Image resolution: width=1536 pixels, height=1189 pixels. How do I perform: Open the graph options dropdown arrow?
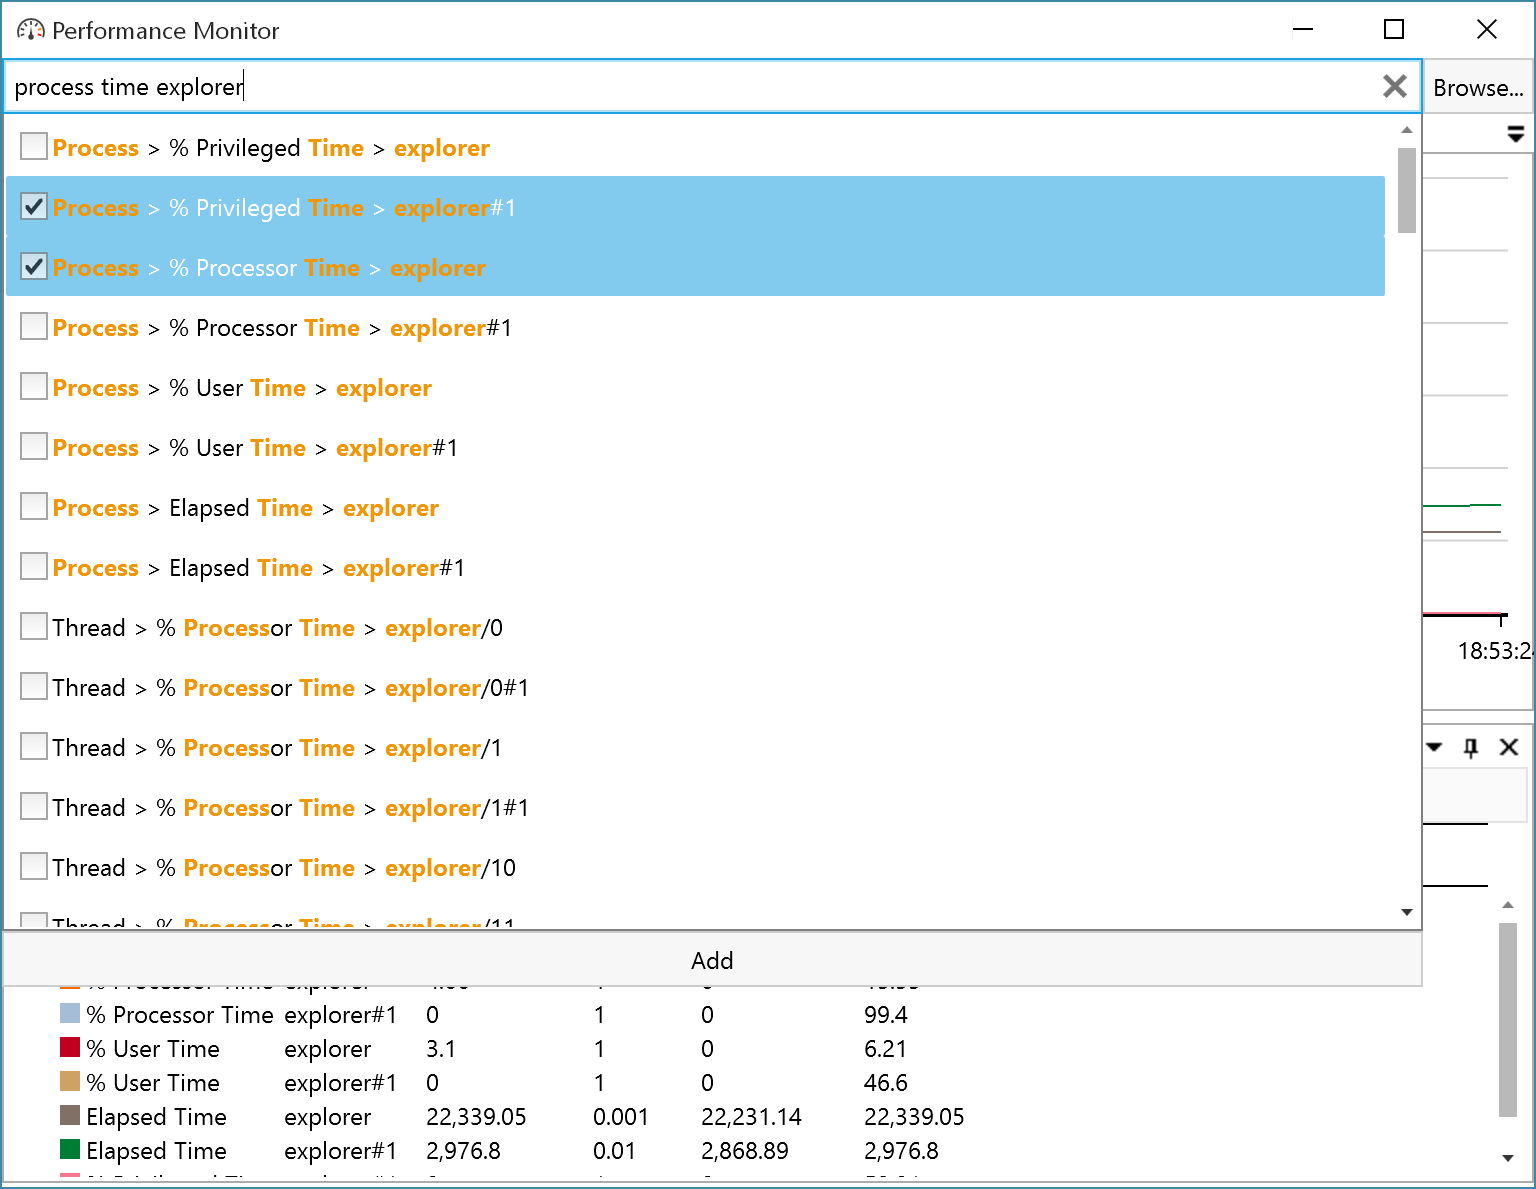coord(1515,133)
